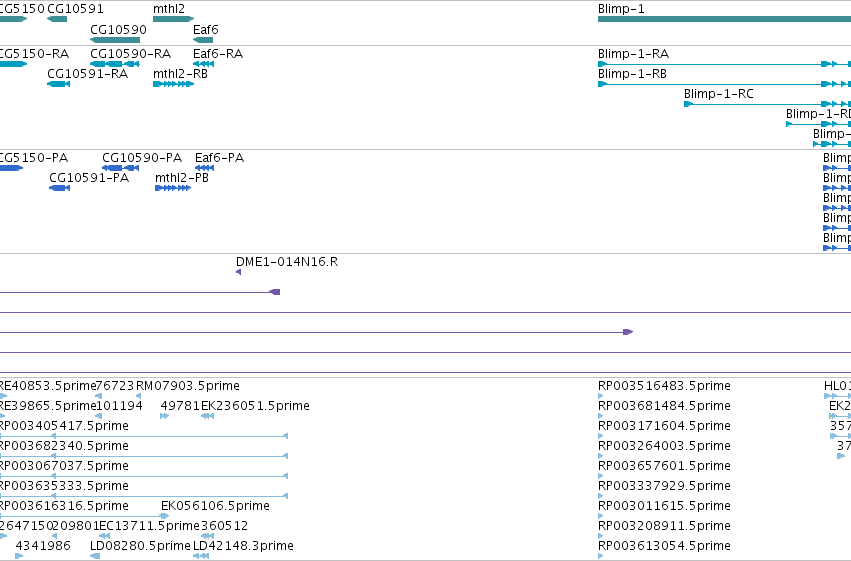Image resolution: width=851 pixels, height=561 pixels.
Task: Open the Blimp-1-RB transcript label
Action: point(632,74)
